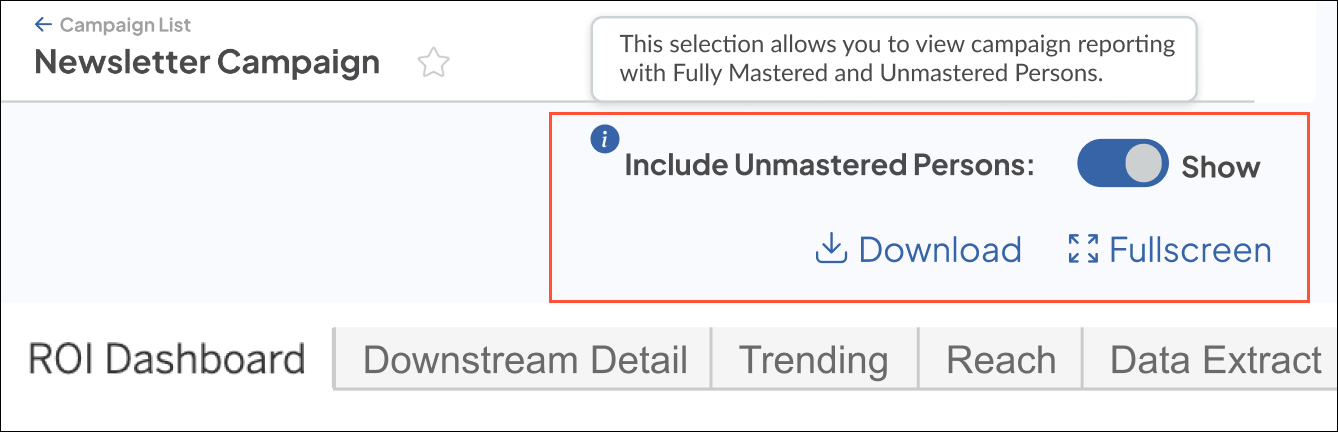
Task: Open the Data Extract tab
Action: coord(1216,360)
